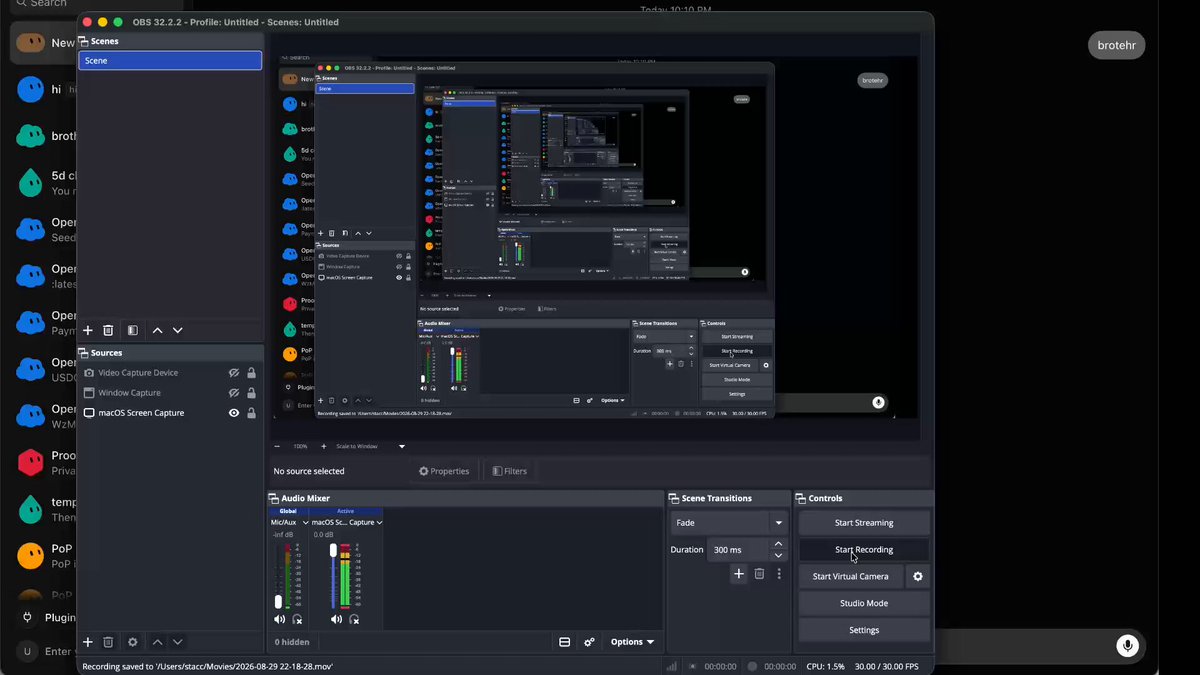Image resolution: width=1200 pixels, height=675 pixels.
Task: Enable Studio Mode
Action: tap(864, 603)
